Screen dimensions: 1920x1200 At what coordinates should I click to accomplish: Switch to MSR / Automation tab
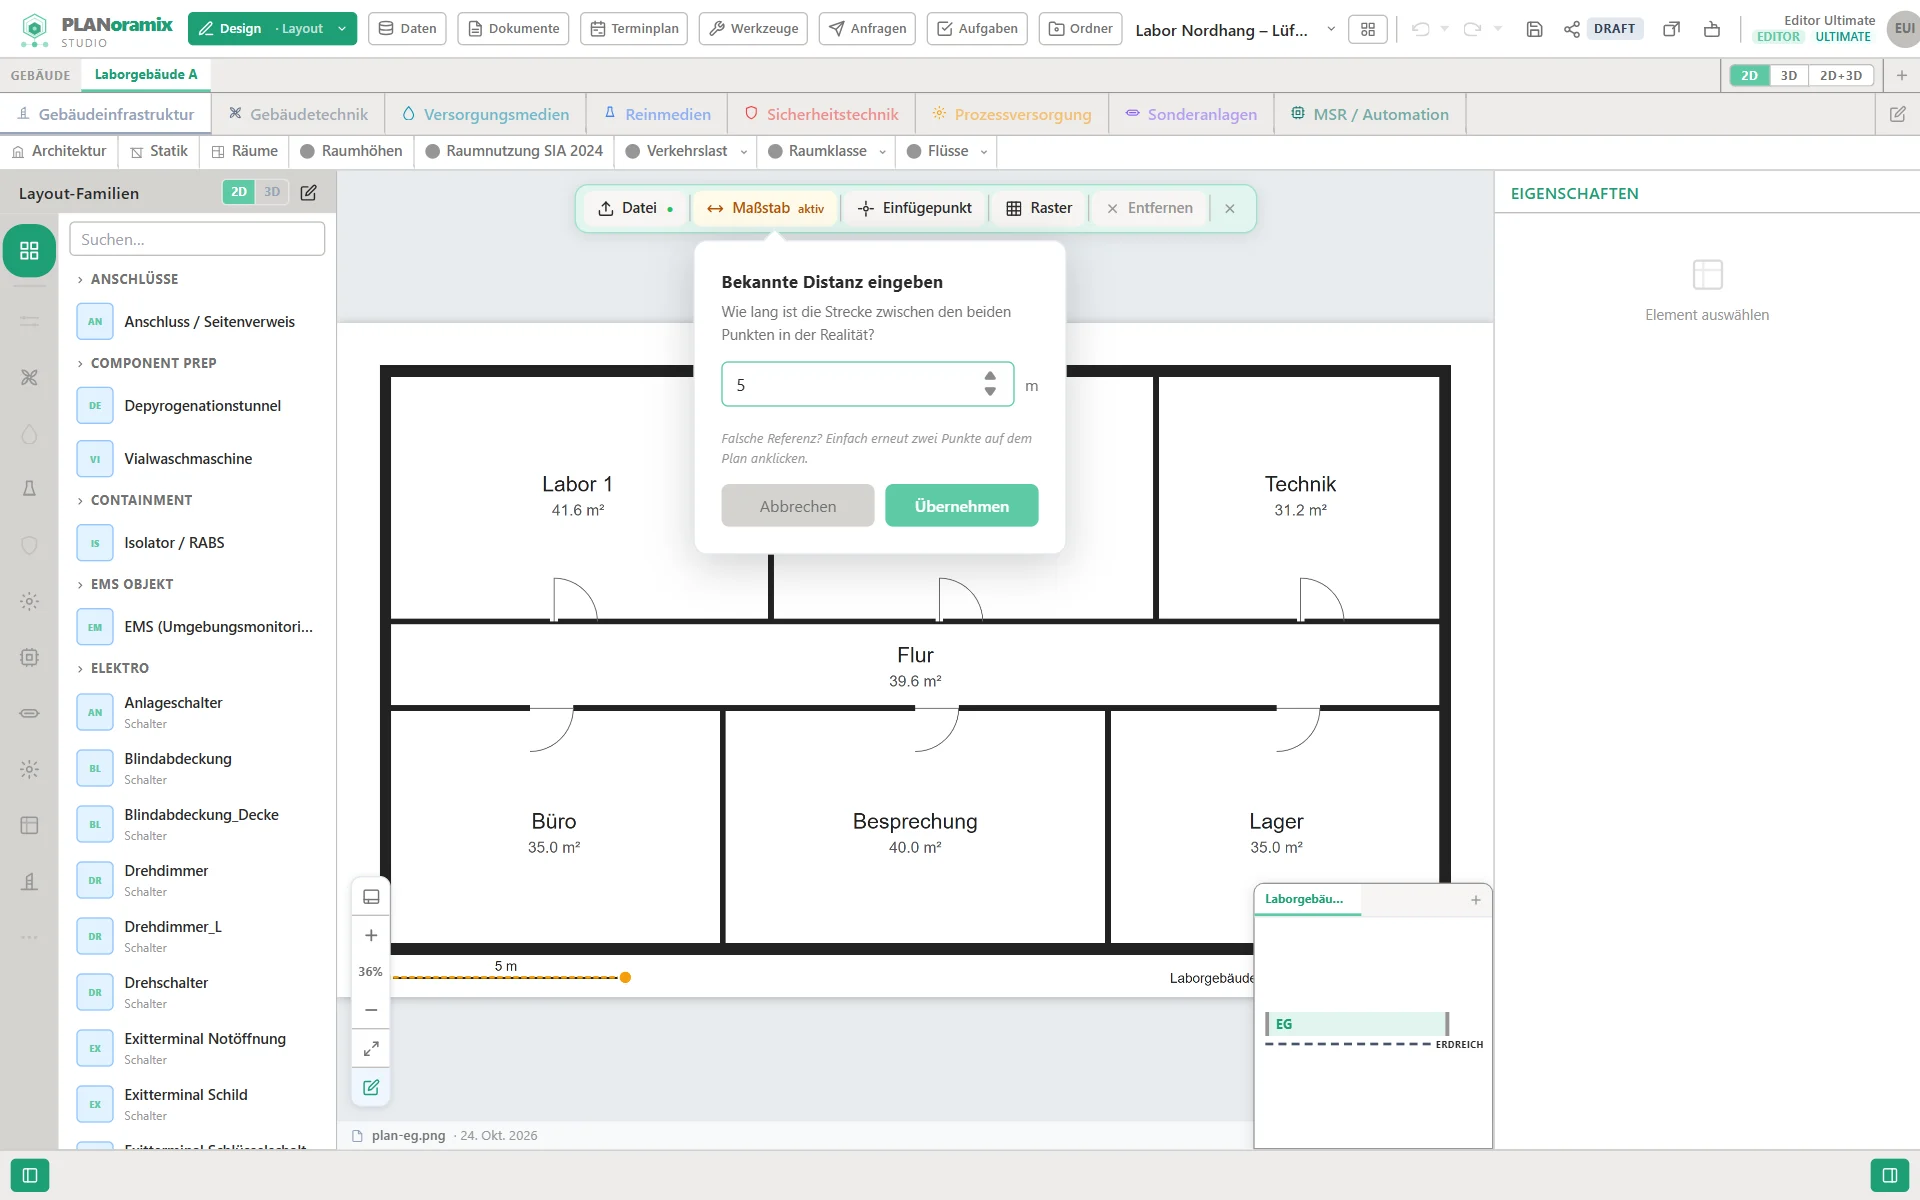1369,114
